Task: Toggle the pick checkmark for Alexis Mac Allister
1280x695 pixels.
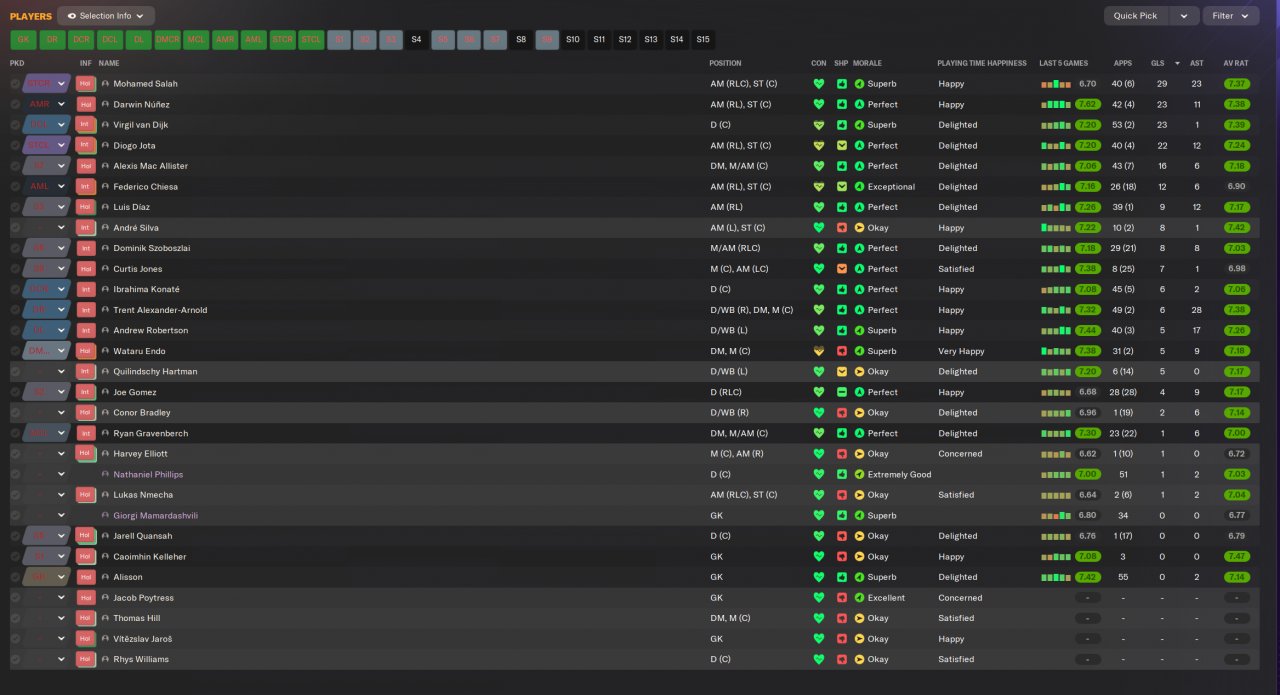Action: [15, 166]
